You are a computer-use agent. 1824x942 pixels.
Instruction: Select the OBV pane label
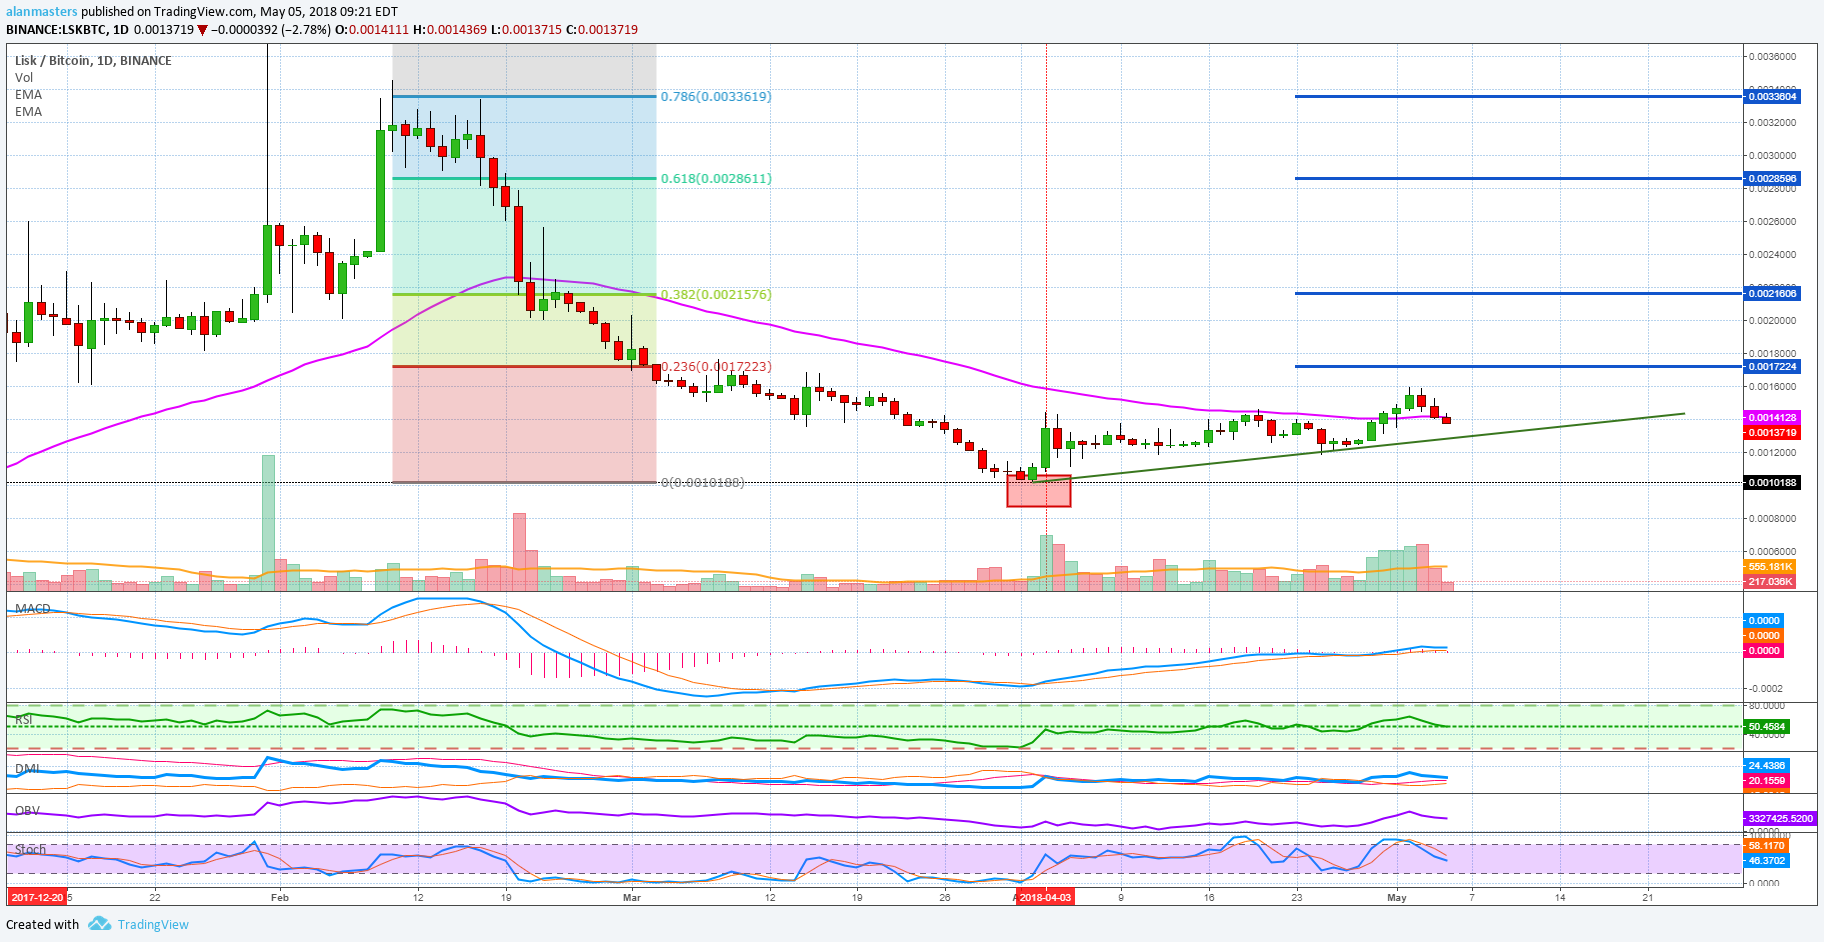[x=27, y=811]
